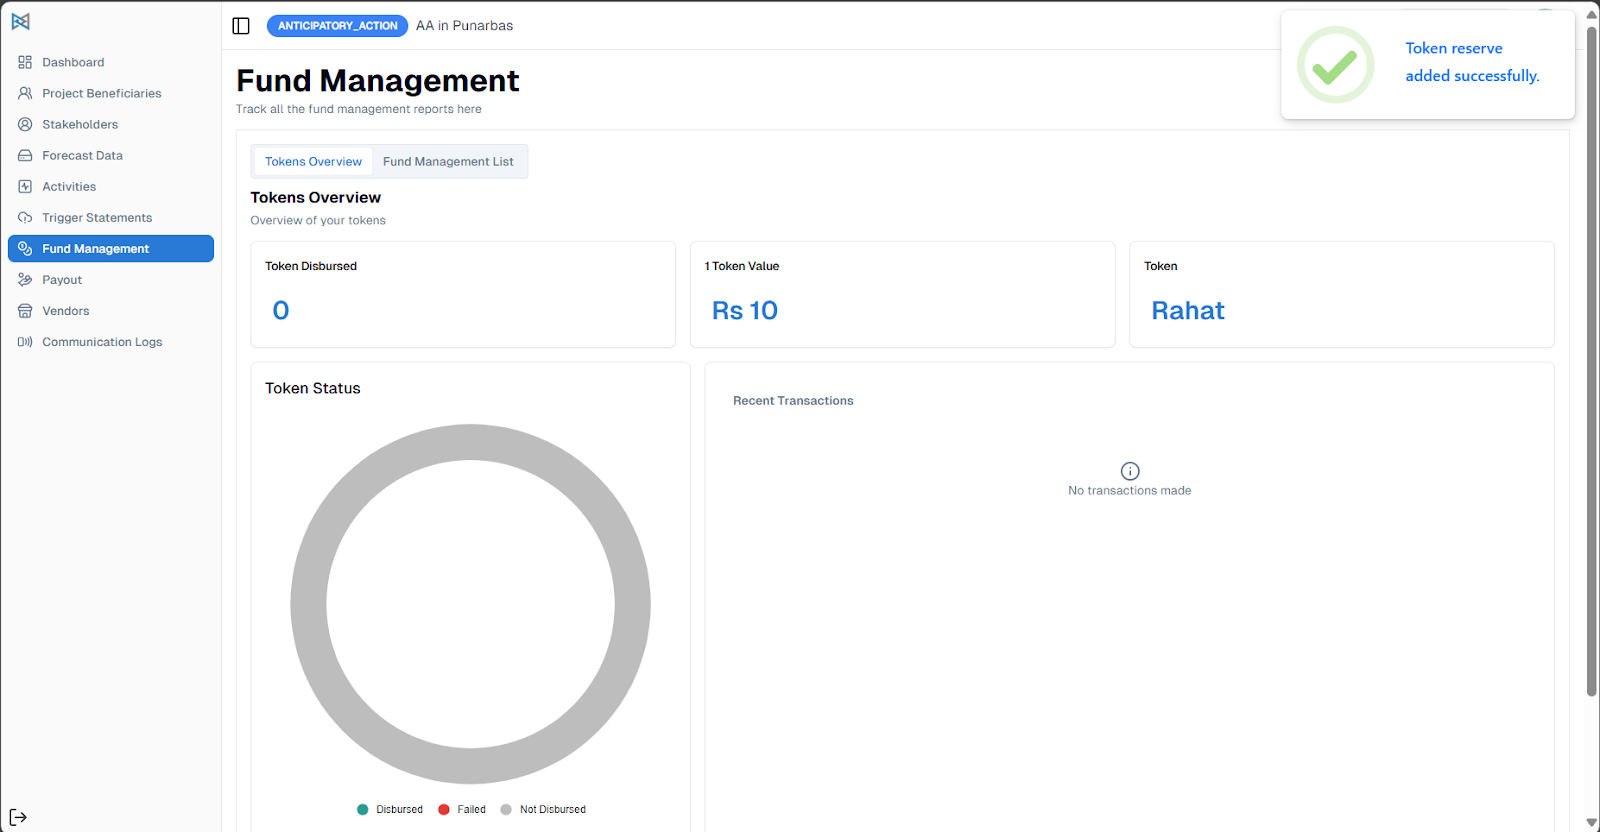Click the Stakeholders user-circle icon

click(x=25, y=124)
